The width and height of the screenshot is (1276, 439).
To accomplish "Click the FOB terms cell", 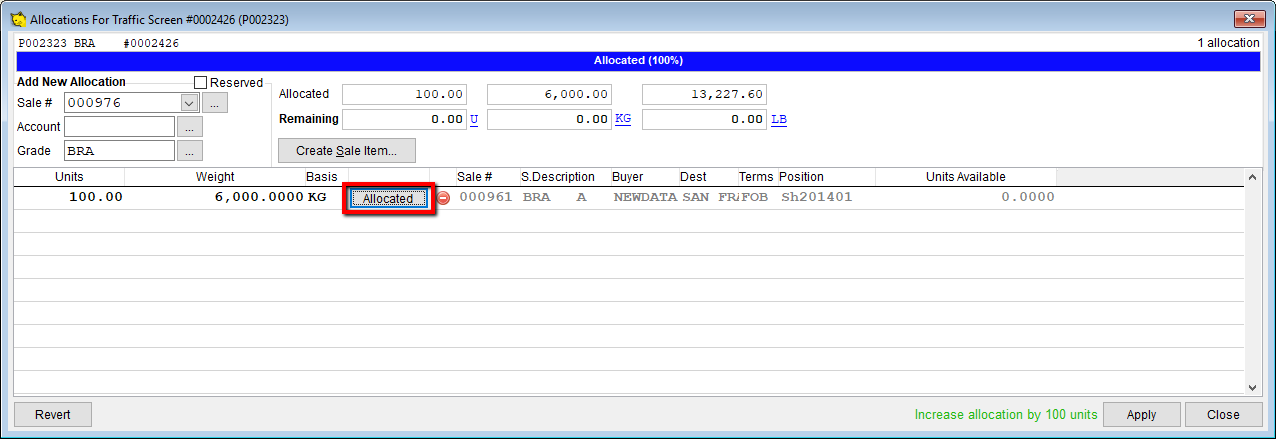I will point(756,197).
